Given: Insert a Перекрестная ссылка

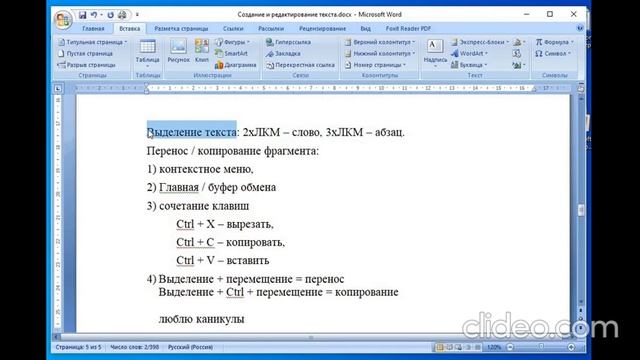Looking at the screenshot, I should tap(300, 65).
